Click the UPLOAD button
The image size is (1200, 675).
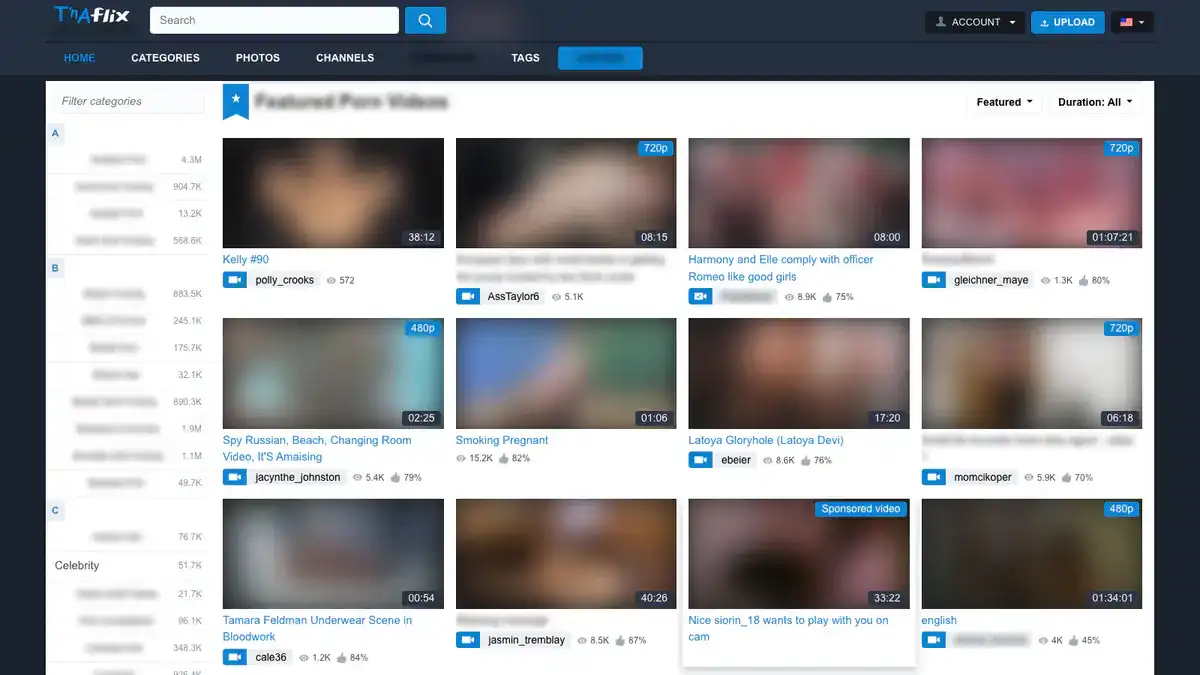[1067, 22]
